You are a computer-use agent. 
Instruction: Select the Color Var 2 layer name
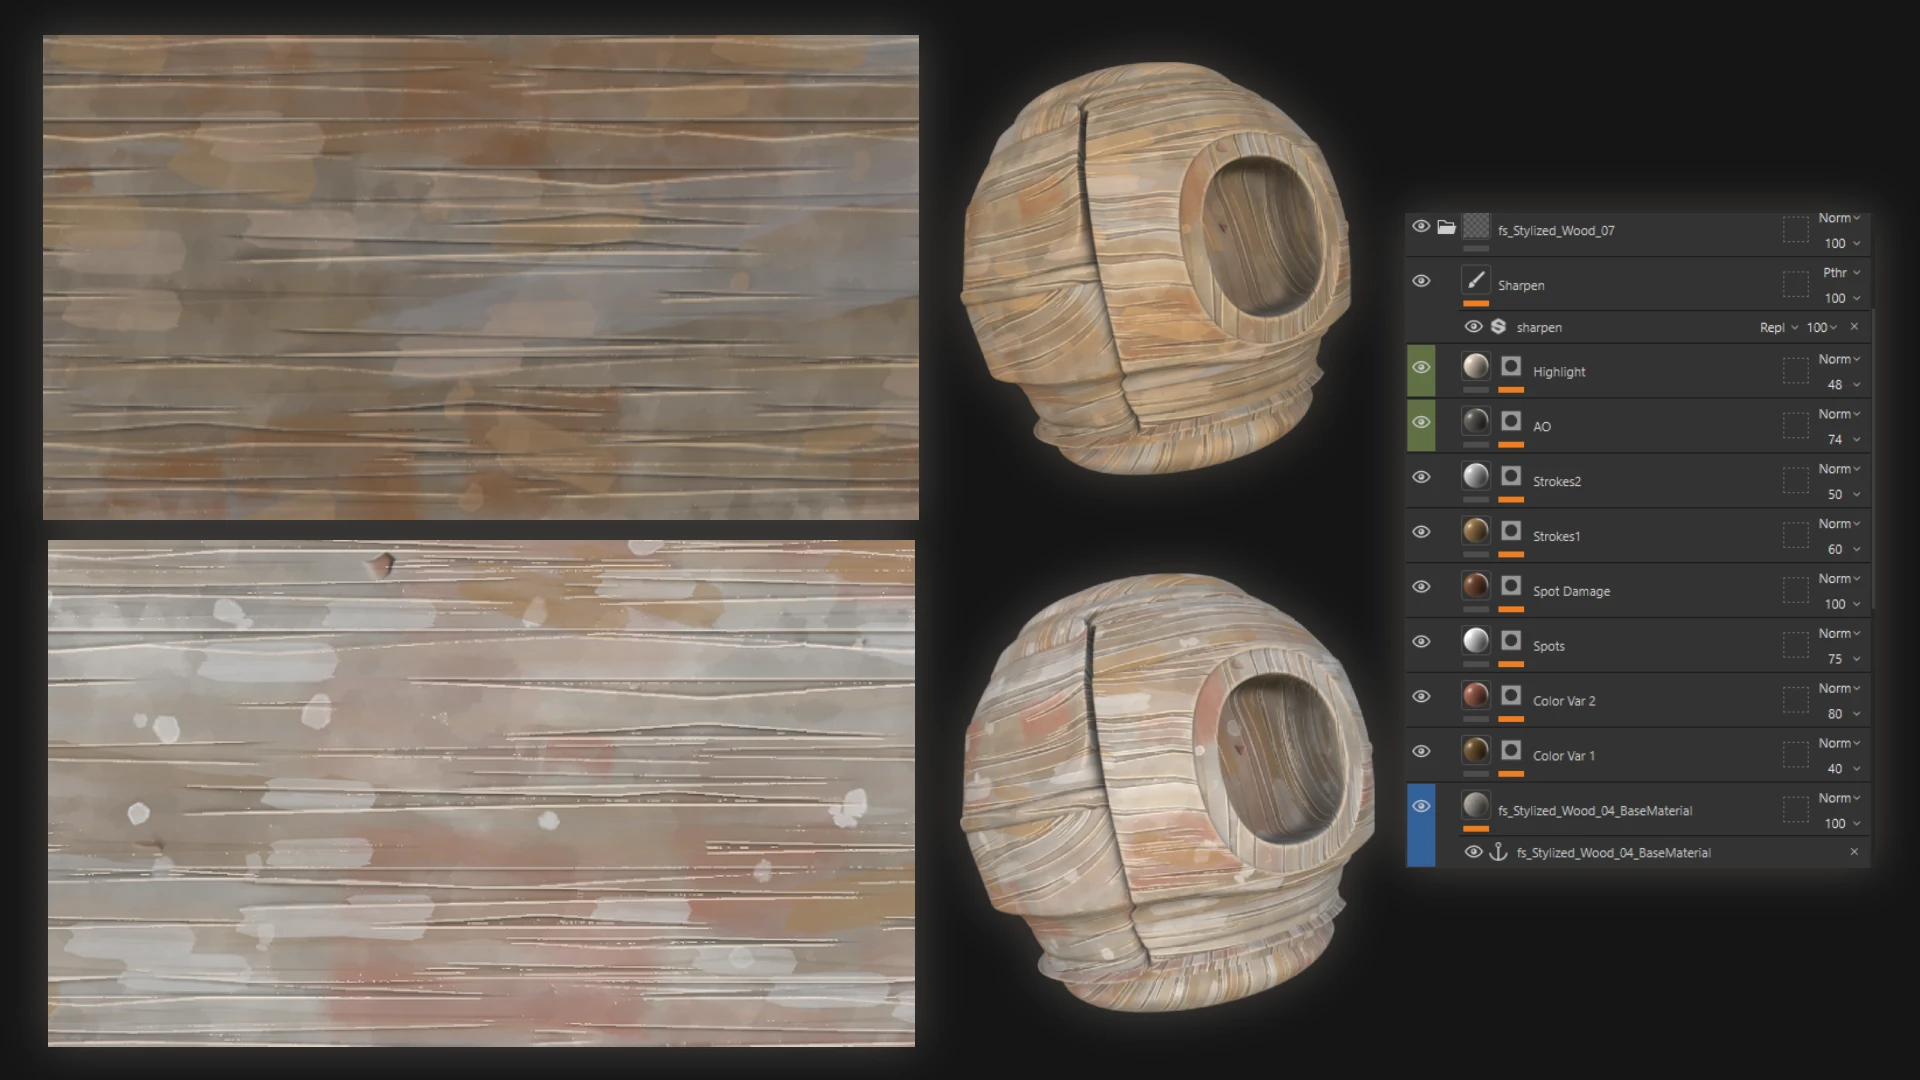coord(1564,701)
